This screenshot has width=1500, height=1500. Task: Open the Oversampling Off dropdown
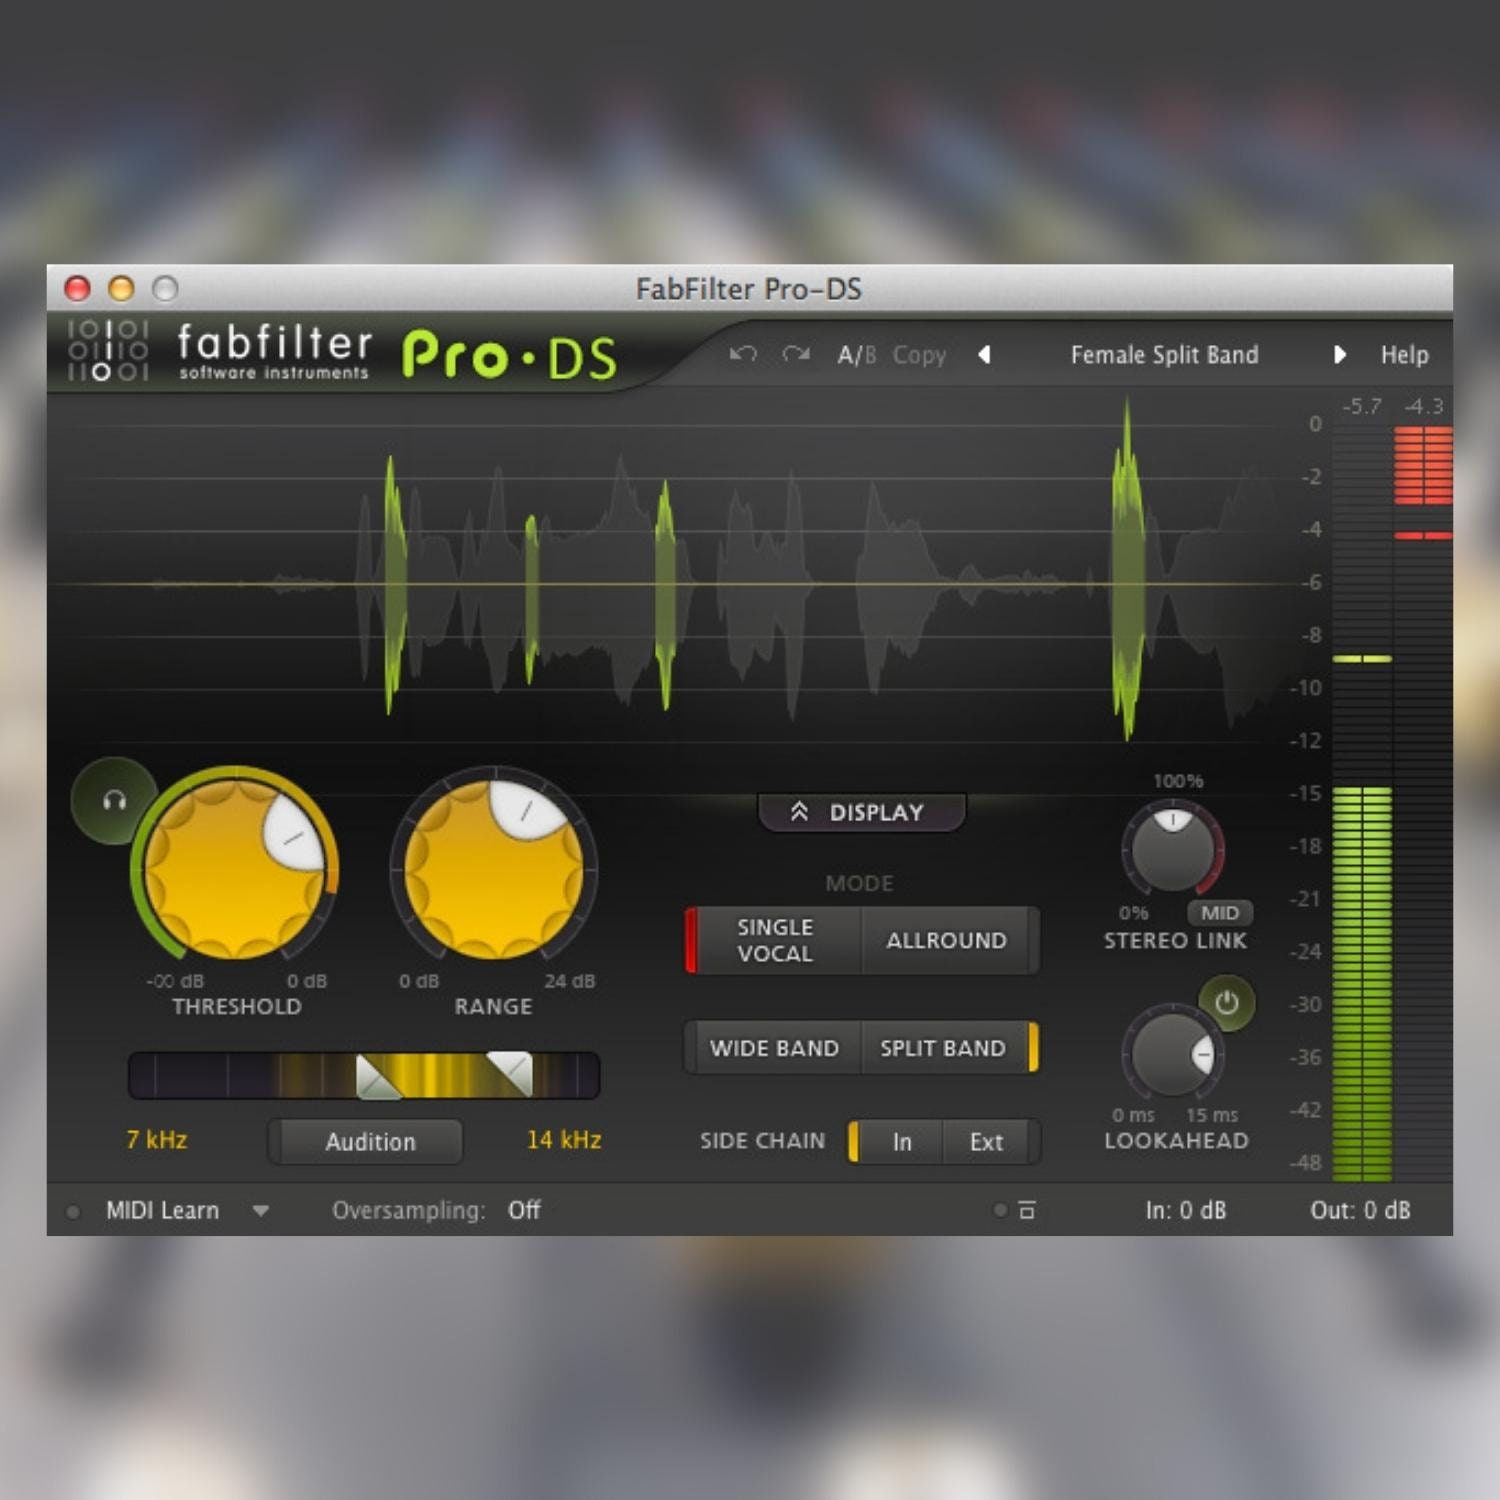pyautogui.click(x=524, y=1211)
